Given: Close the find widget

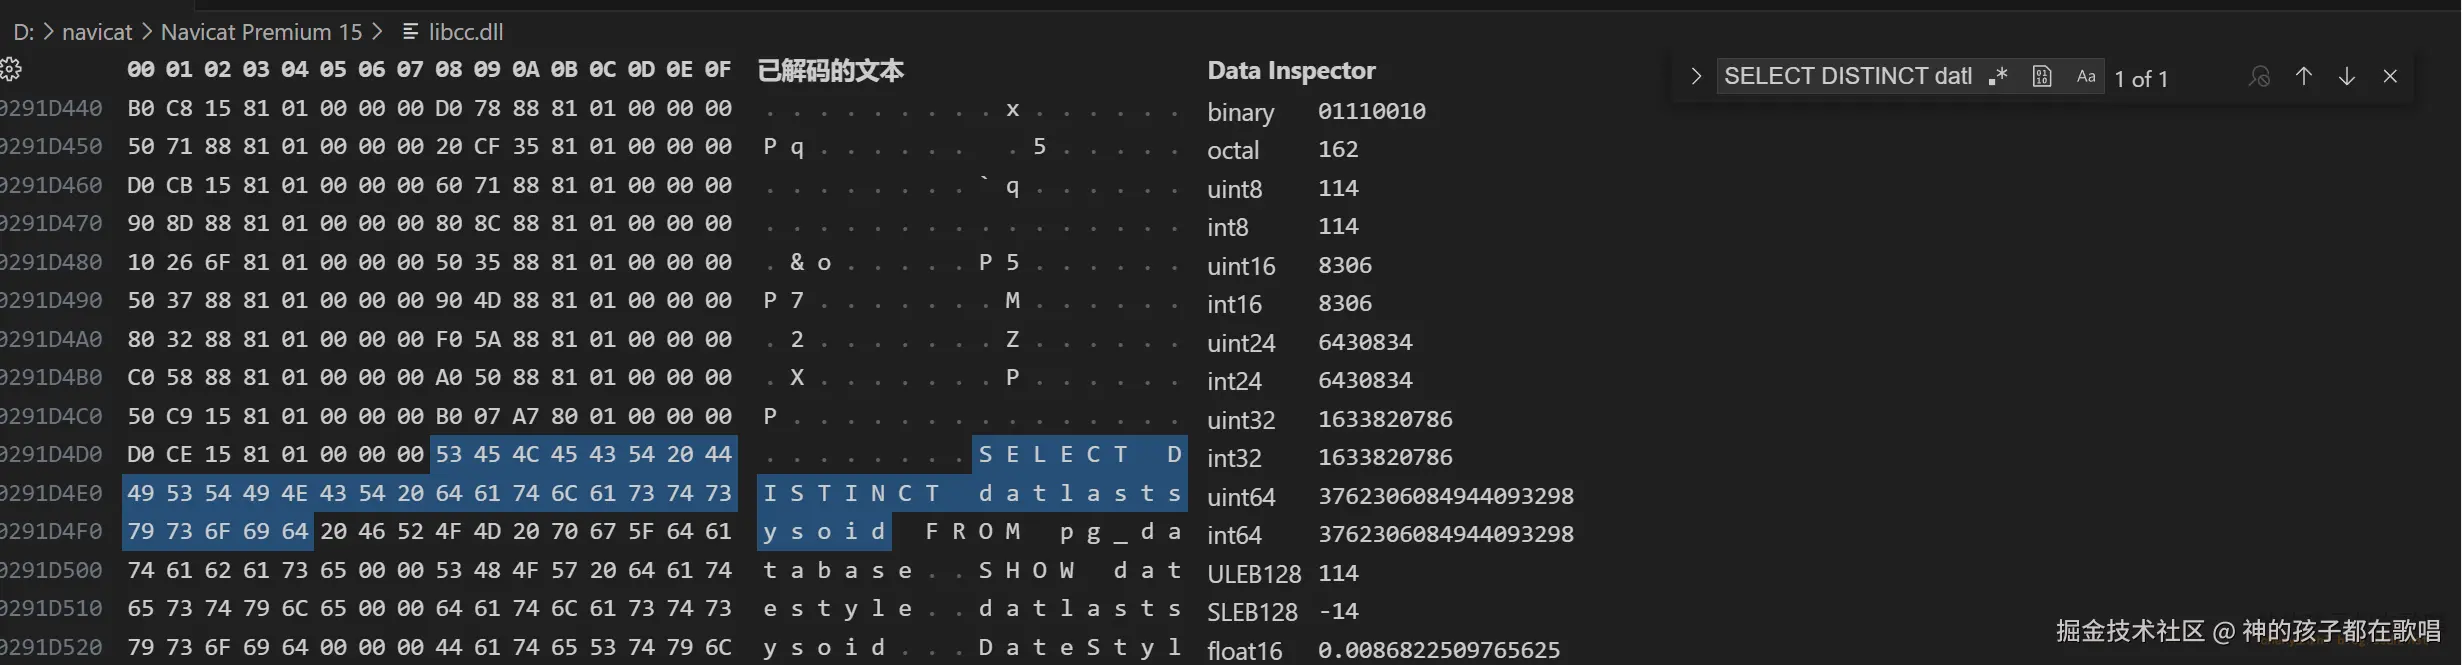Looking at the screenshot, I should pyautogui.click(x=2390, y=77).
